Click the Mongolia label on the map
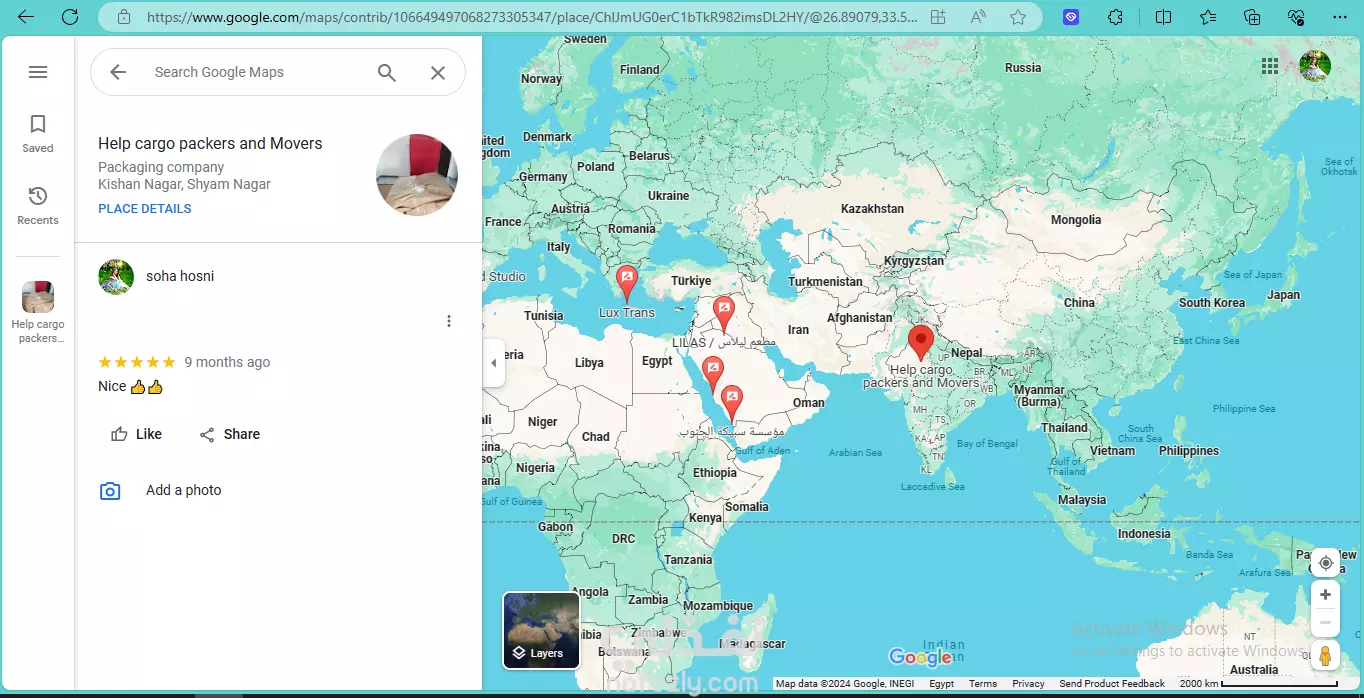This screenshot has width=1364, height=698. pos(1076,220)
